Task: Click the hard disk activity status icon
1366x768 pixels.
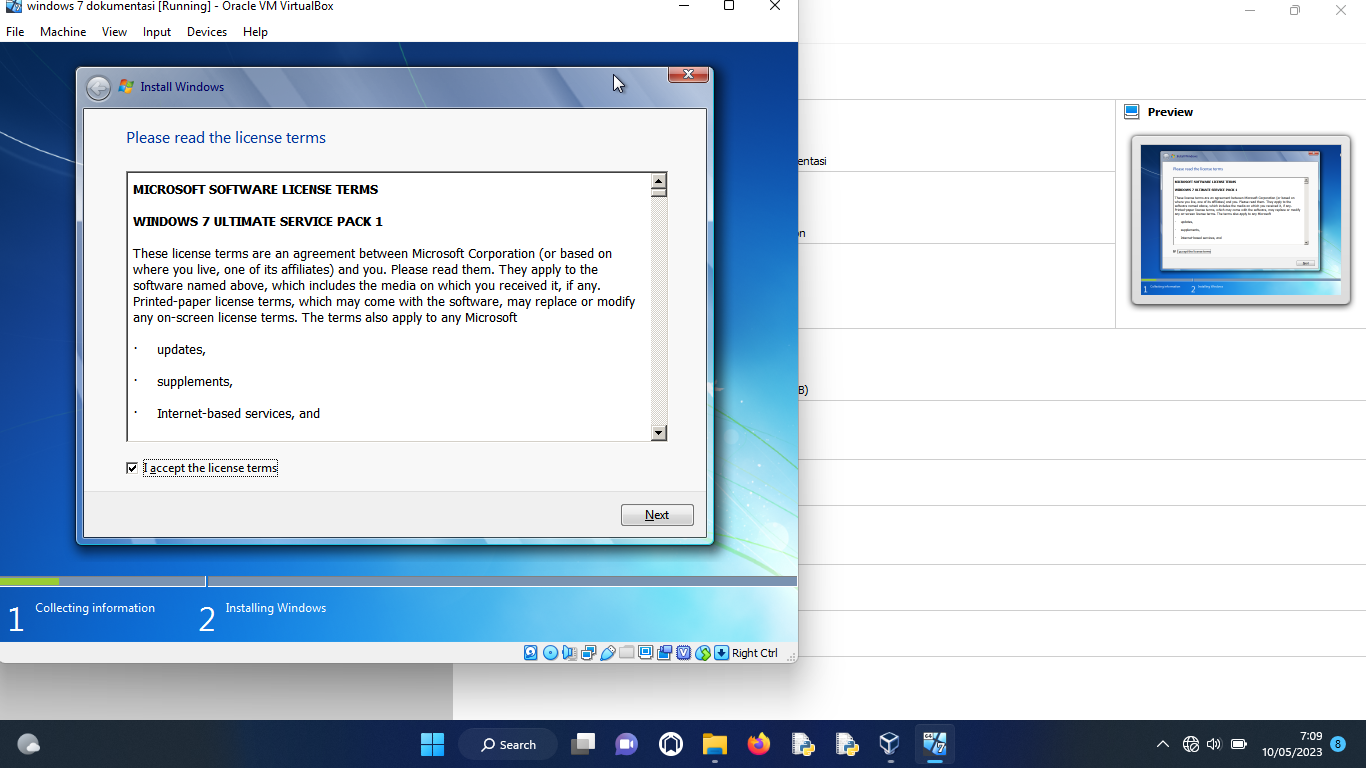Action: tap(531, 653)
